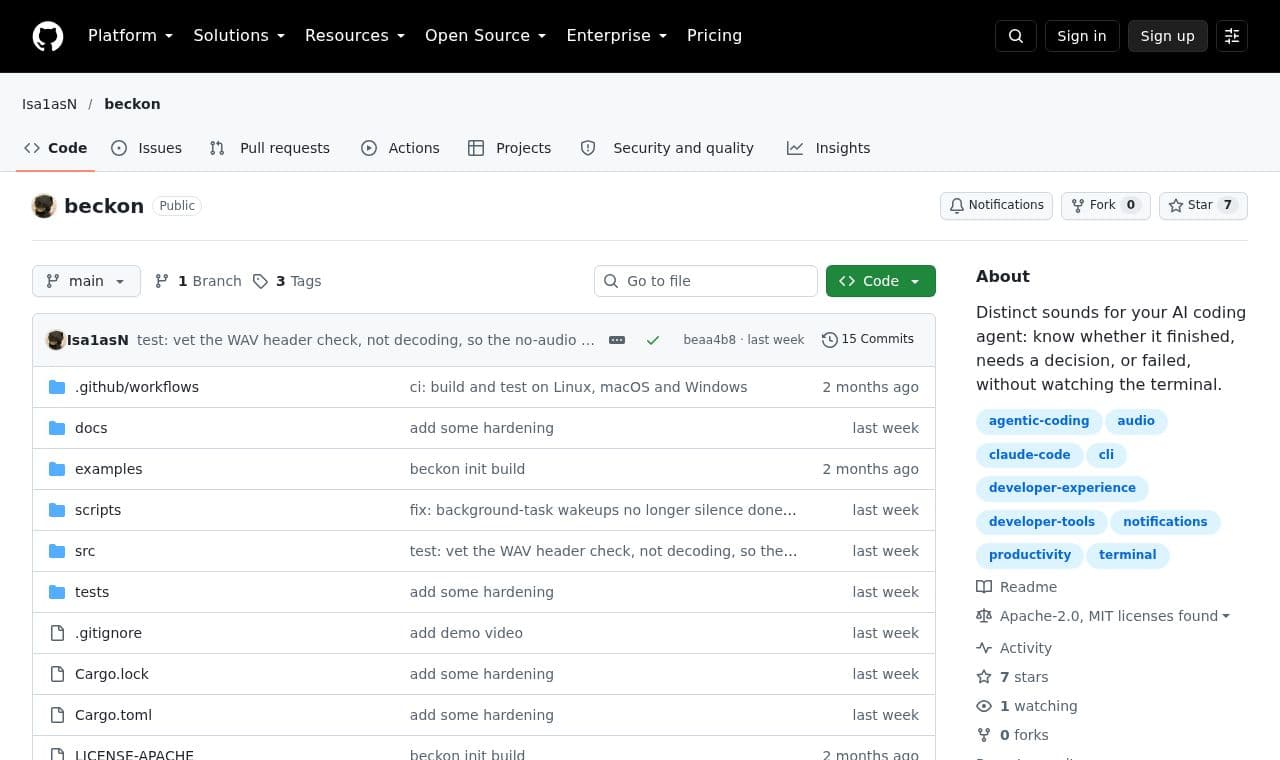The image size is (1280, 760).
Task: Switch to the Insights tab
Action: (x=829, y=148)
